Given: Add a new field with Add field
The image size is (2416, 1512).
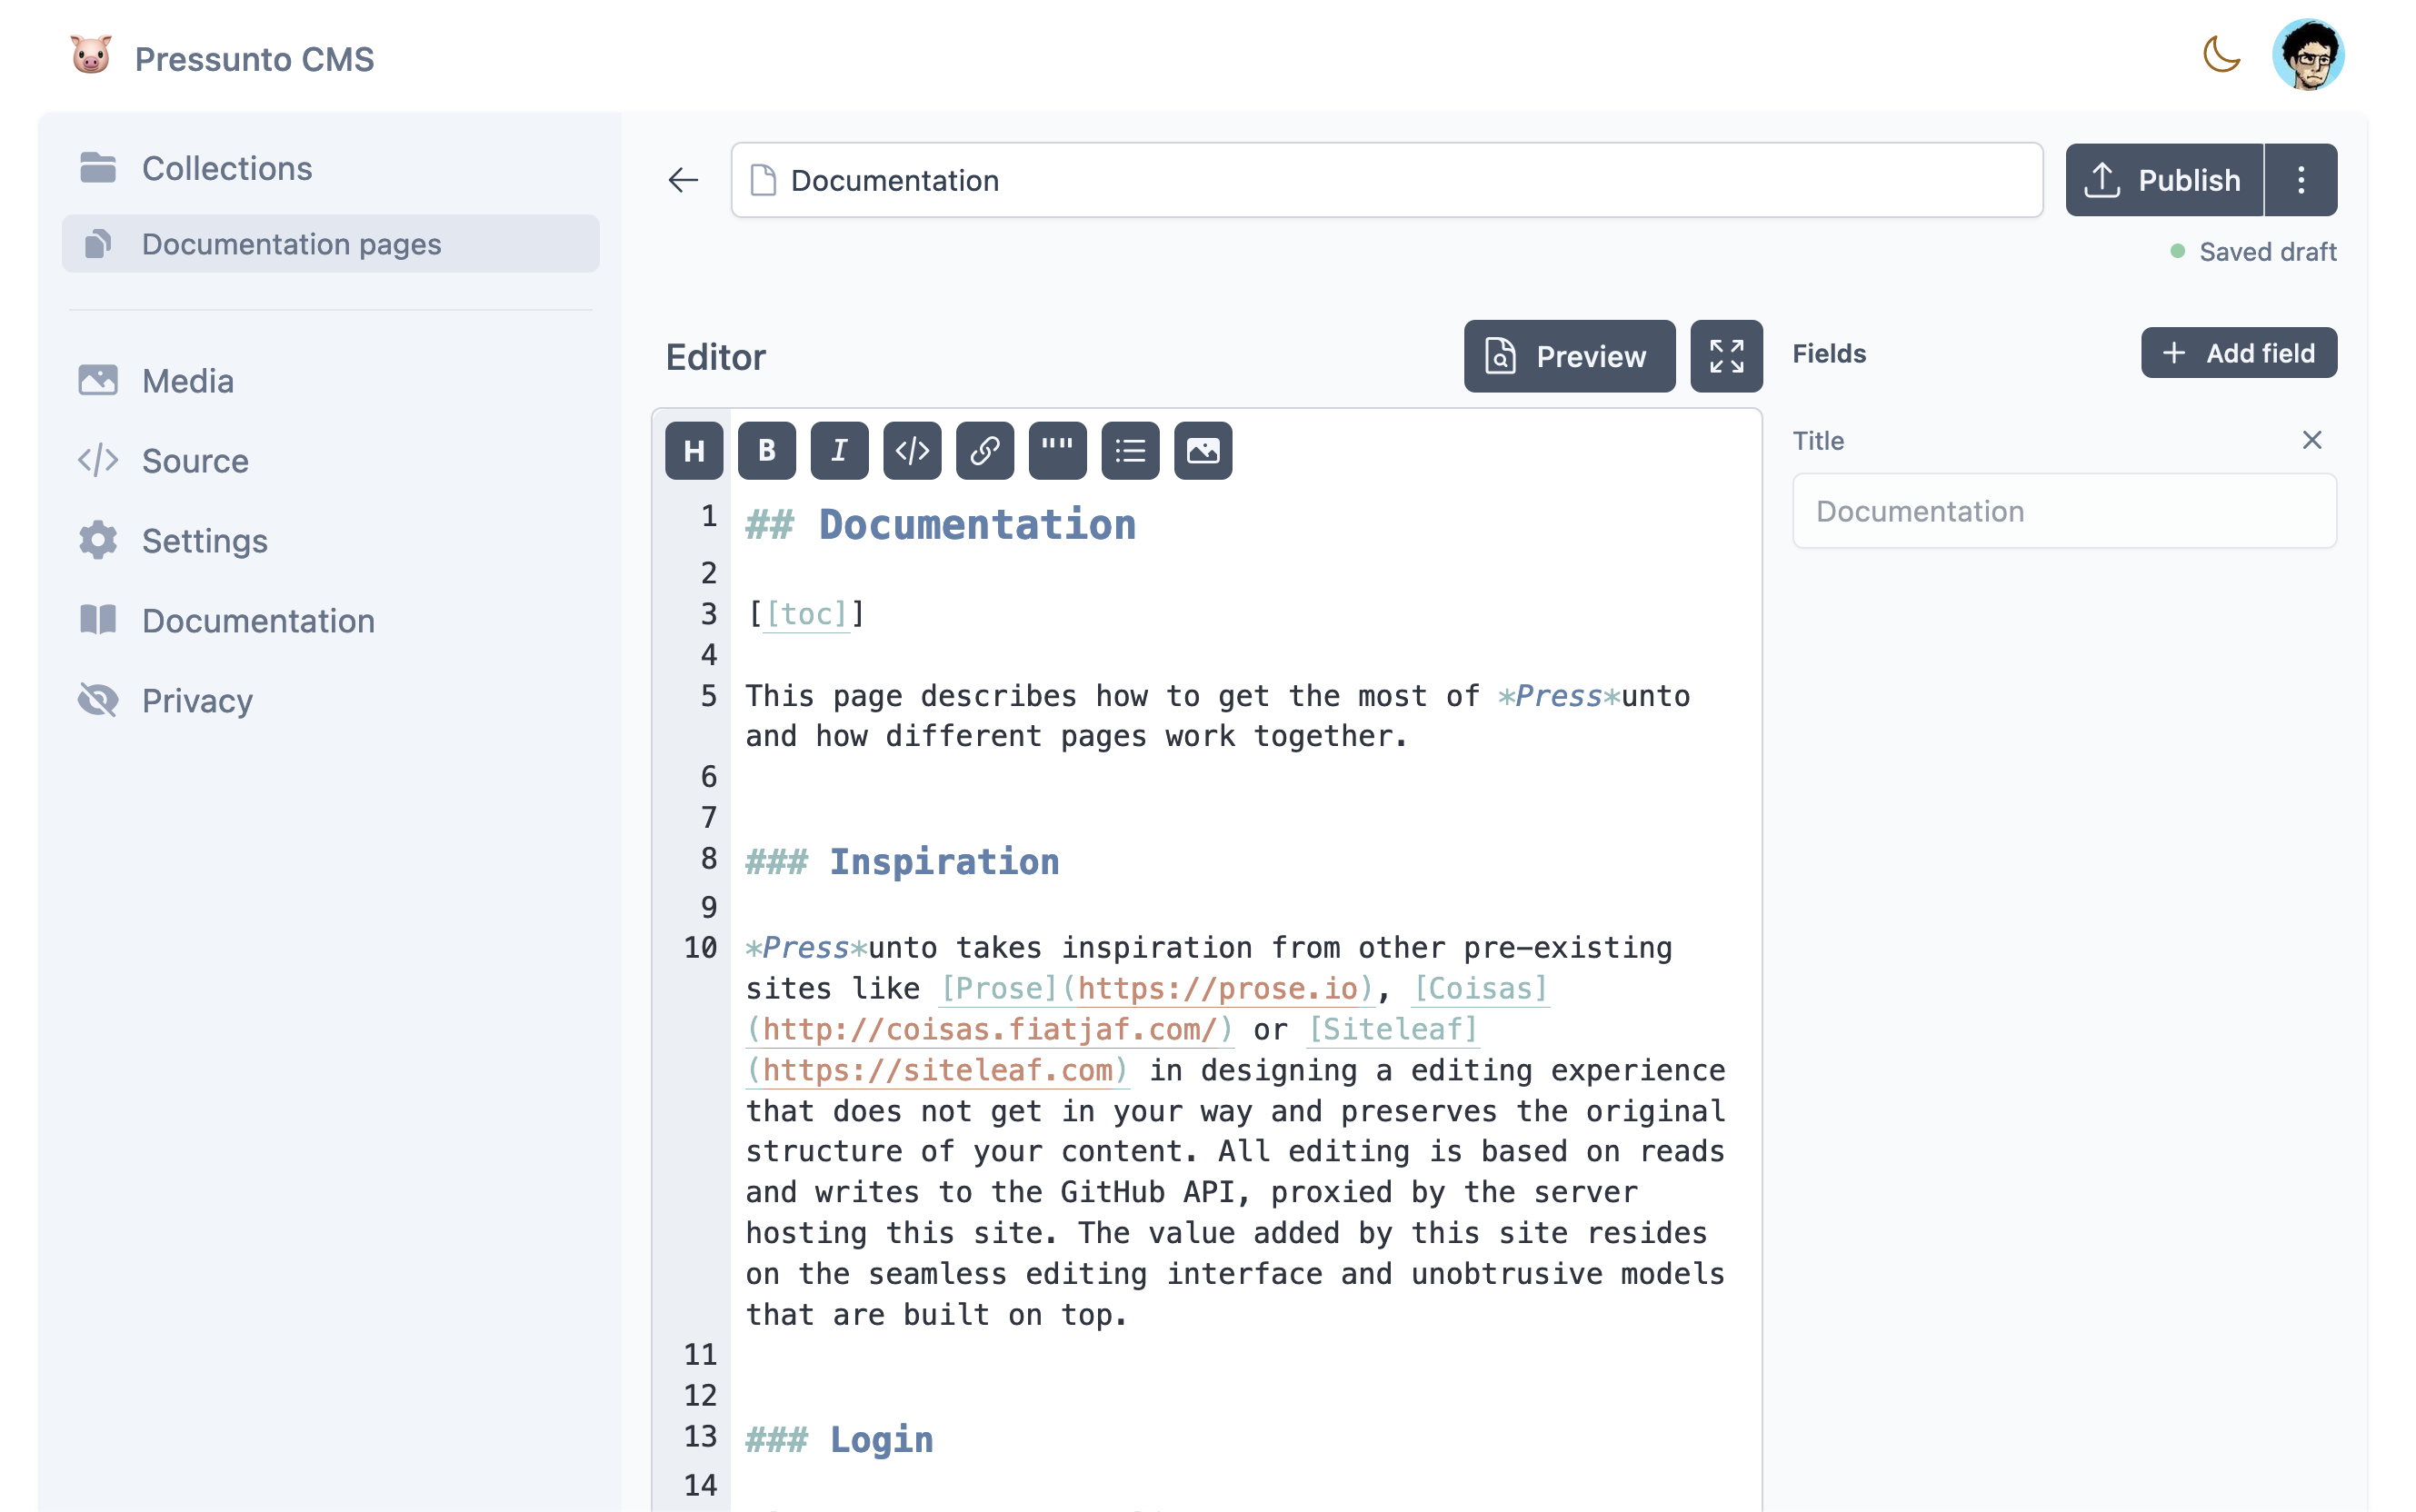Looking at the screenshot, I should [x=2238, y=353].
